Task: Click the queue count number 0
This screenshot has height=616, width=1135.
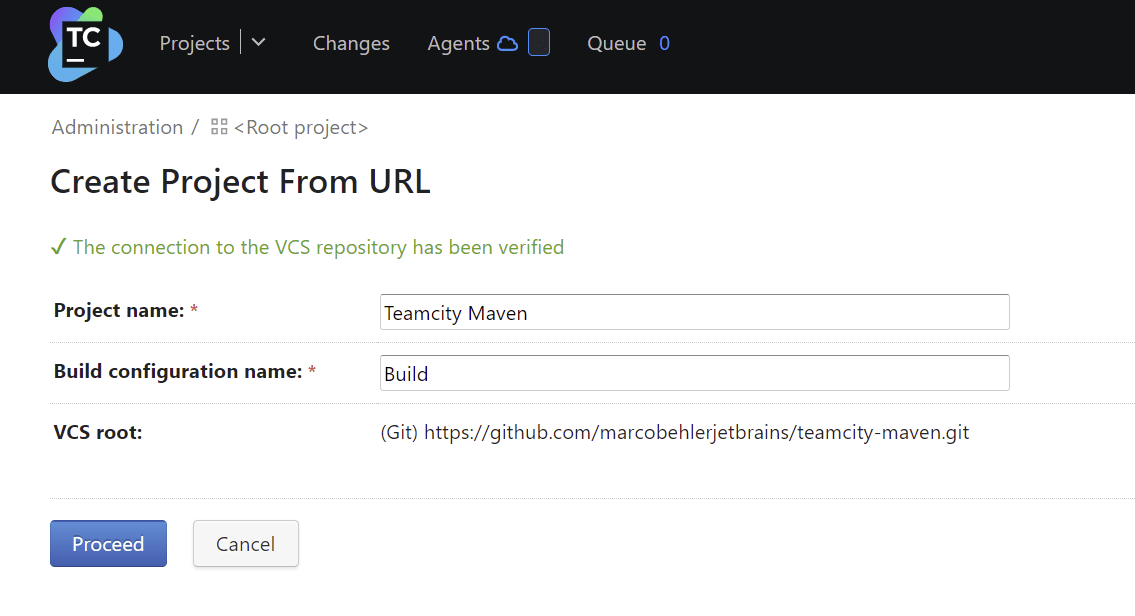Action: (x=665, y=43)
